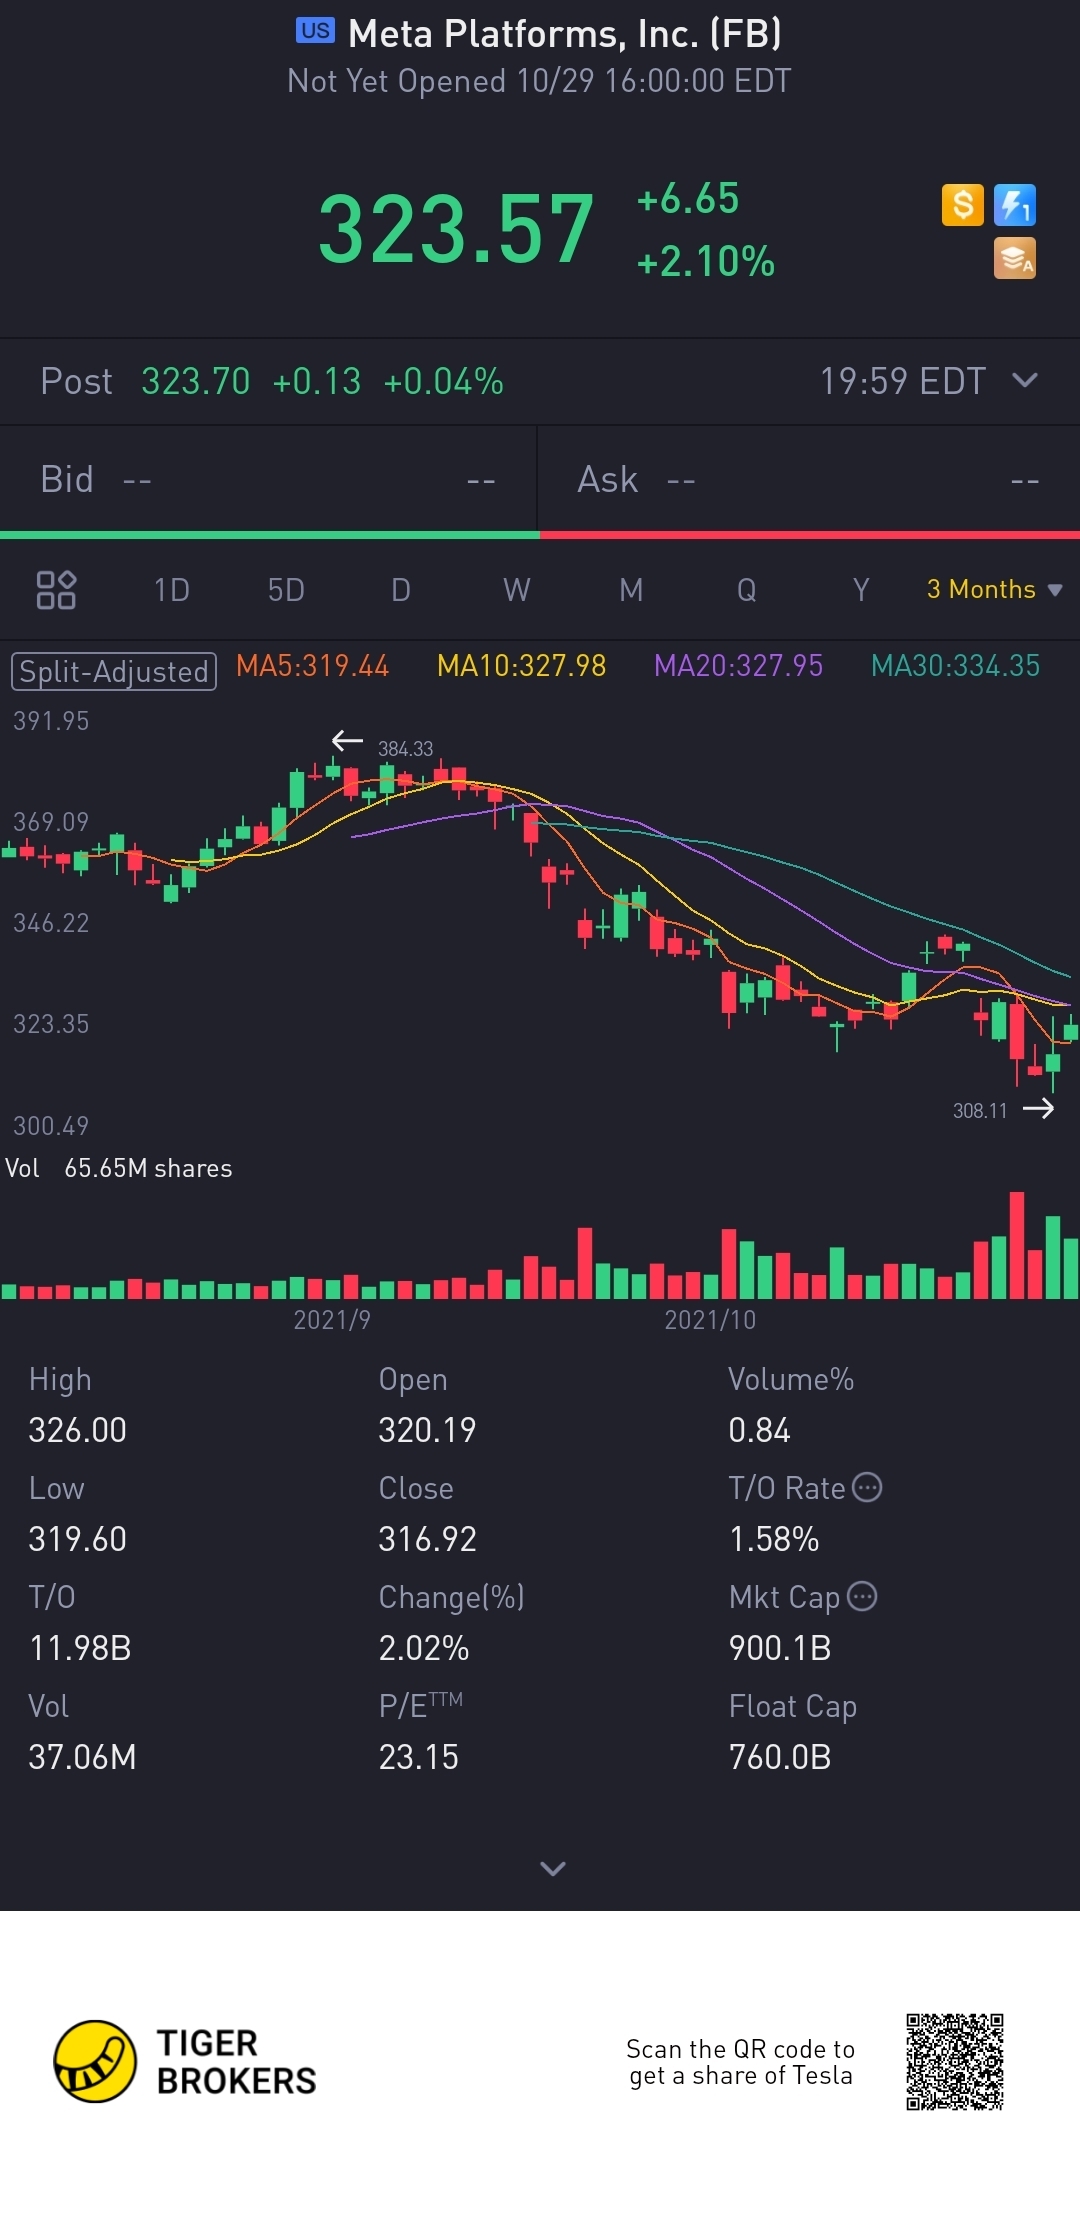
Task: Open the 3 Months period dropdown
Action: point(994,589)
